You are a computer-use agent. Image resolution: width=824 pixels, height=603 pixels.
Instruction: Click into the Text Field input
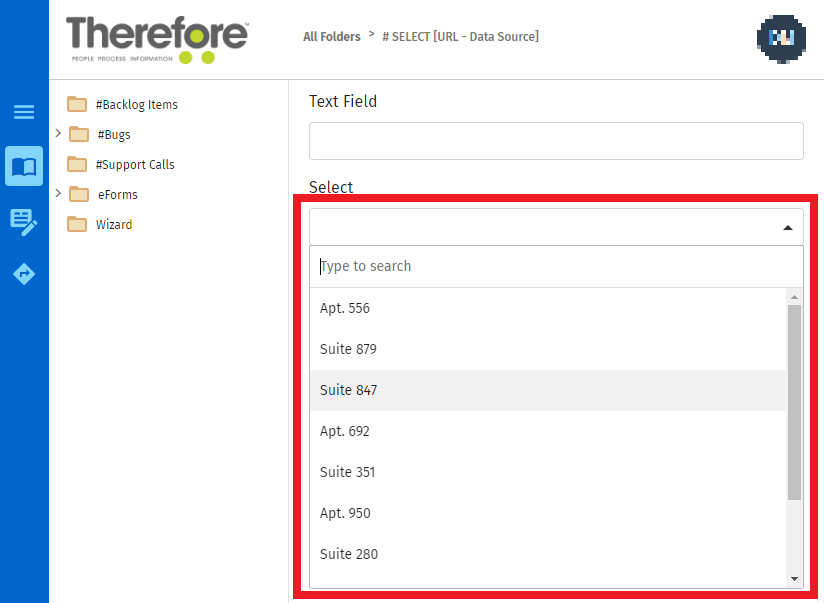tap(556, 141)
